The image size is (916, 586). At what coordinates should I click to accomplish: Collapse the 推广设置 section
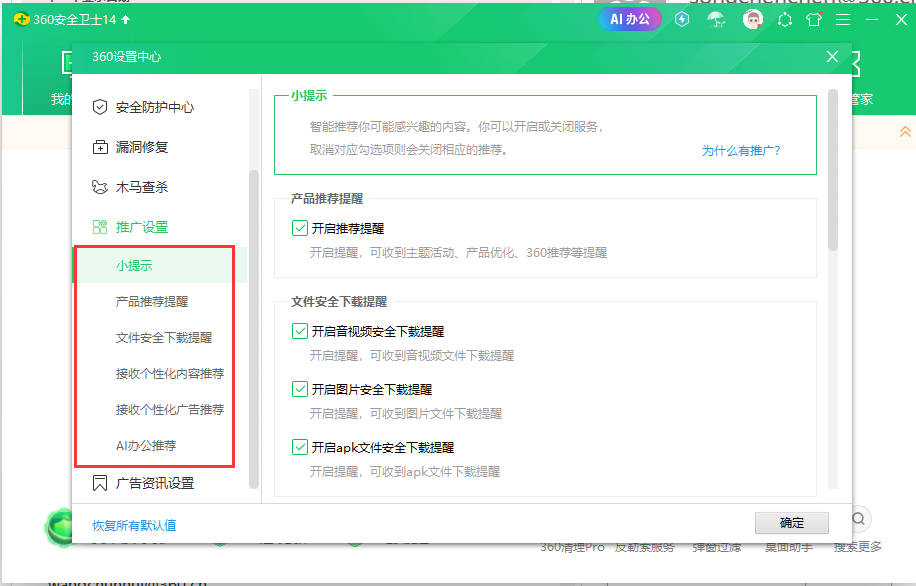tap(142, 227)
